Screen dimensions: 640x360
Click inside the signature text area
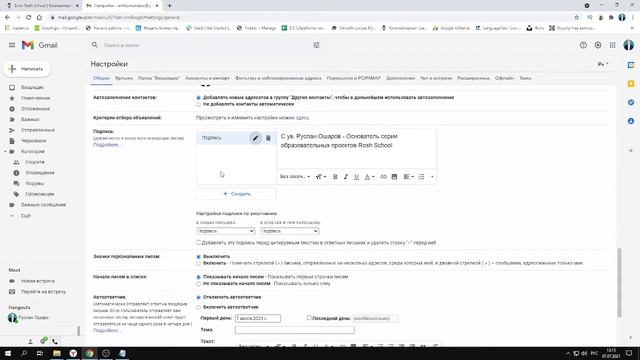tap(357, 150)
